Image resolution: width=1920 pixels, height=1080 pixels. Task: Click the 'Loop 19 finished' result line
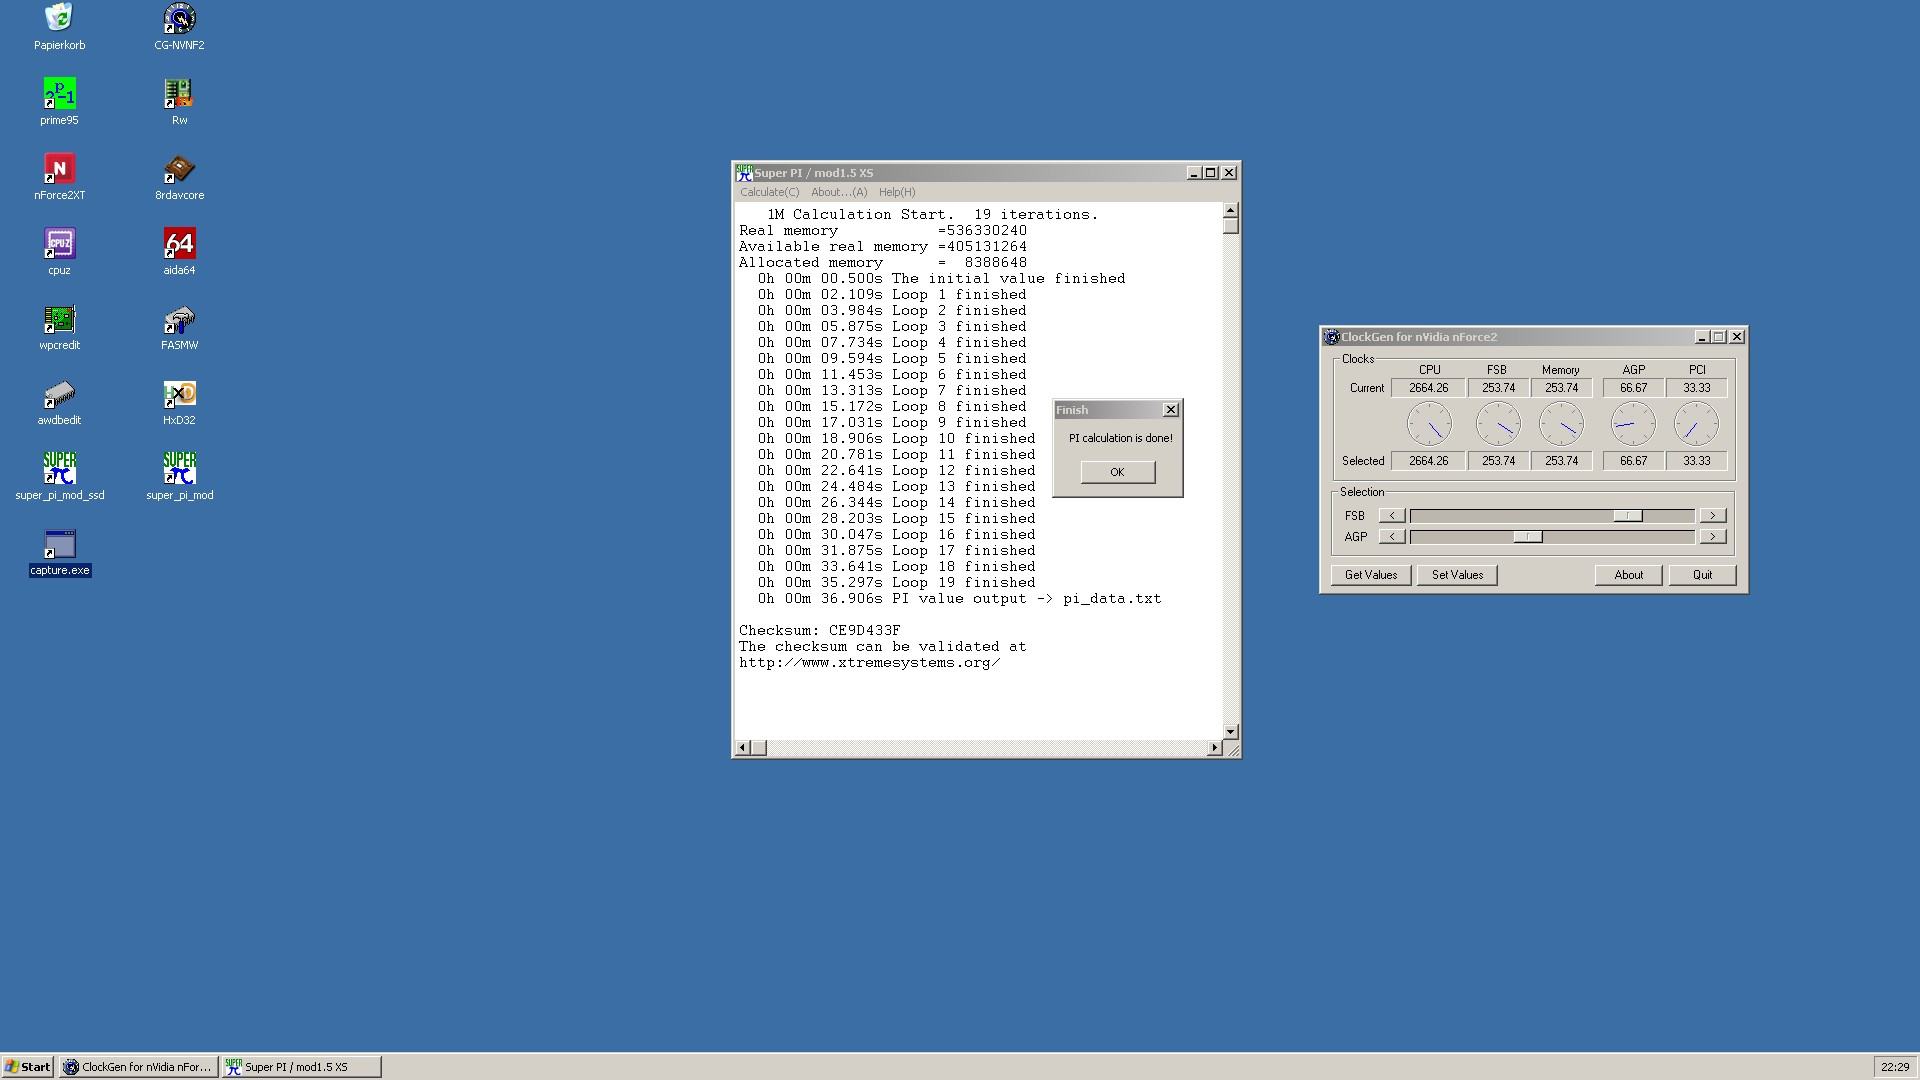pos(896,583)
